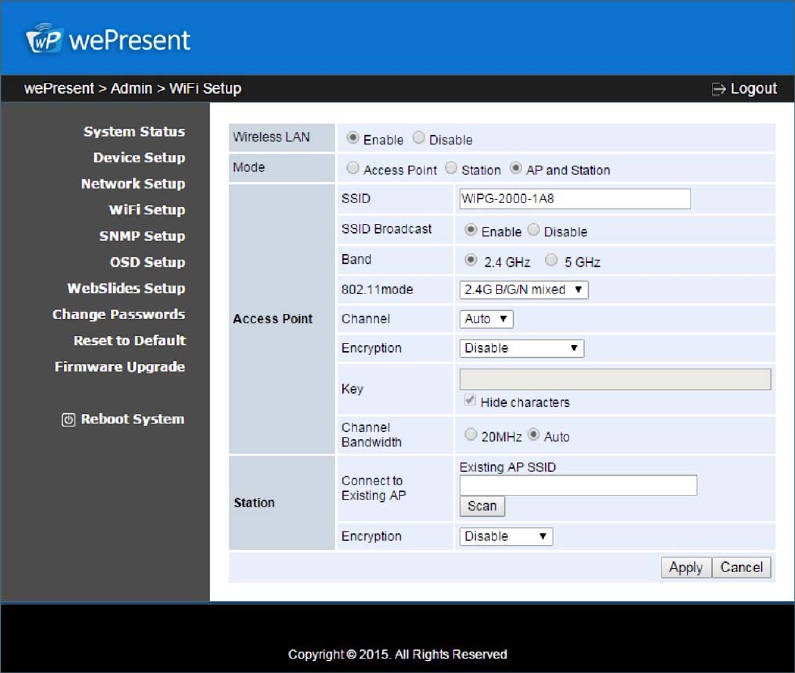This screenshot has width=795, height=673.
Task: Select the 2.4 GHz band
Action: [471, 260]
